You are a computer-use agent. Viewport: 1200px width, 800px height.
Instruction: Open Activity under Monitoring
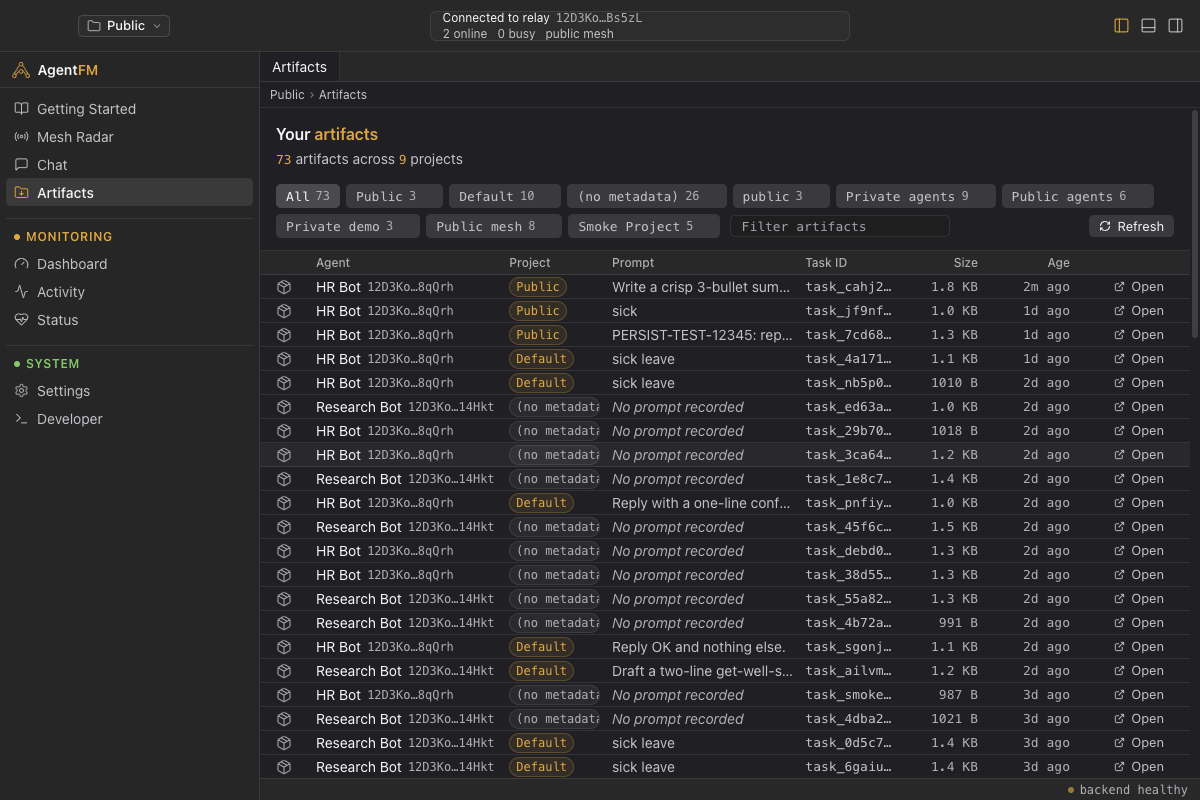(x=129, y=292)
